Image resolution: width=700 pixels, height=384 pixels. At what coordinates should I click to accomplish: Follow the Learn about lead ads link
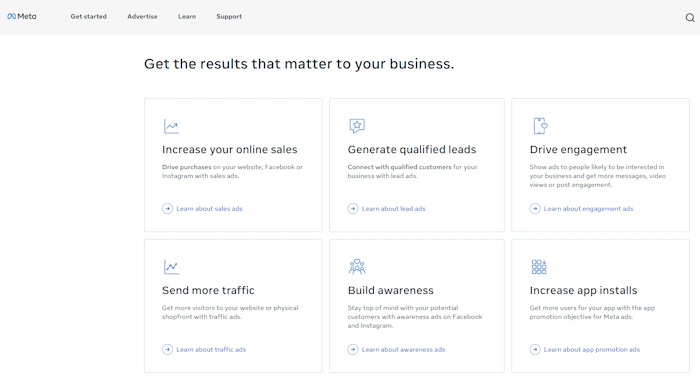coord(393,209)
